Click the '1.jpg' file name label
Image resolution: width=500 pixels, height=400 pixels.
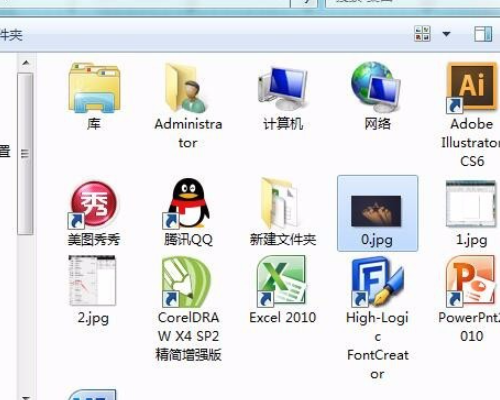pos(471,240)
